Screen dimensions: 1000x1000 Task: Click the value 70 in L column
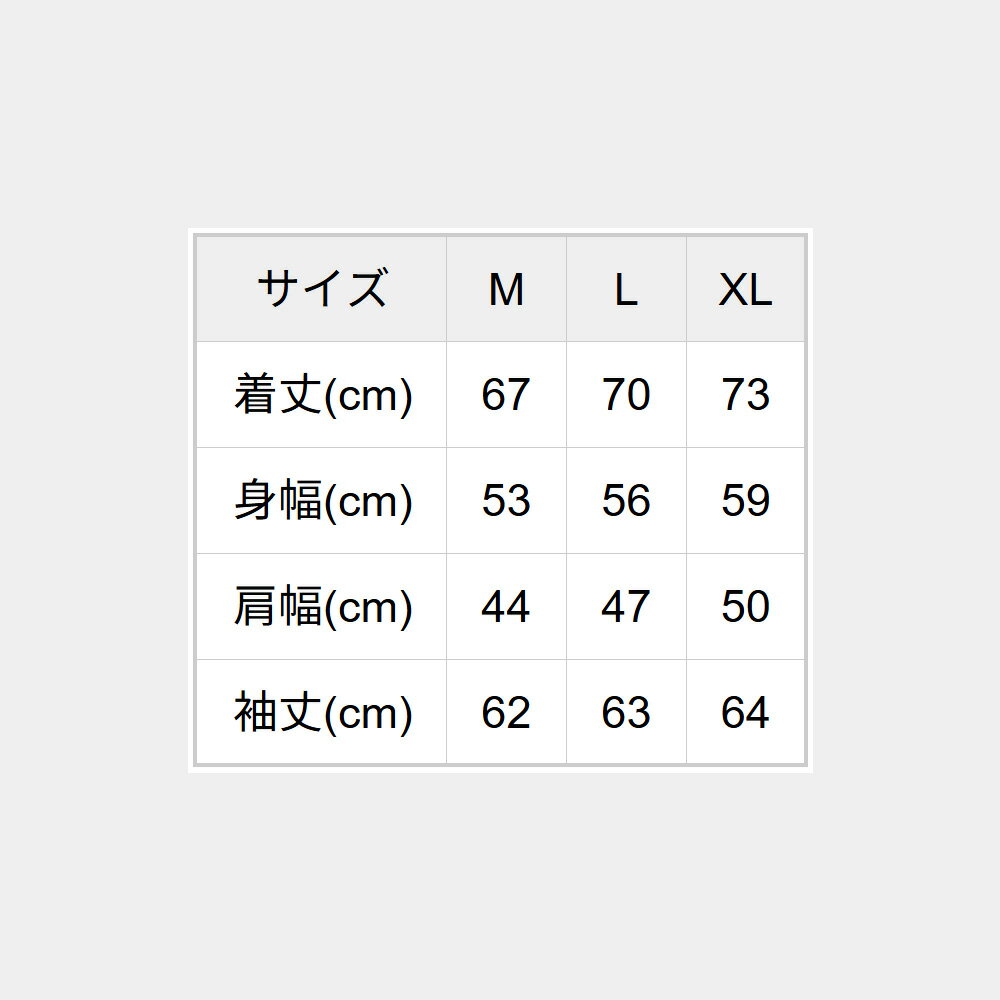pos(626,395)
